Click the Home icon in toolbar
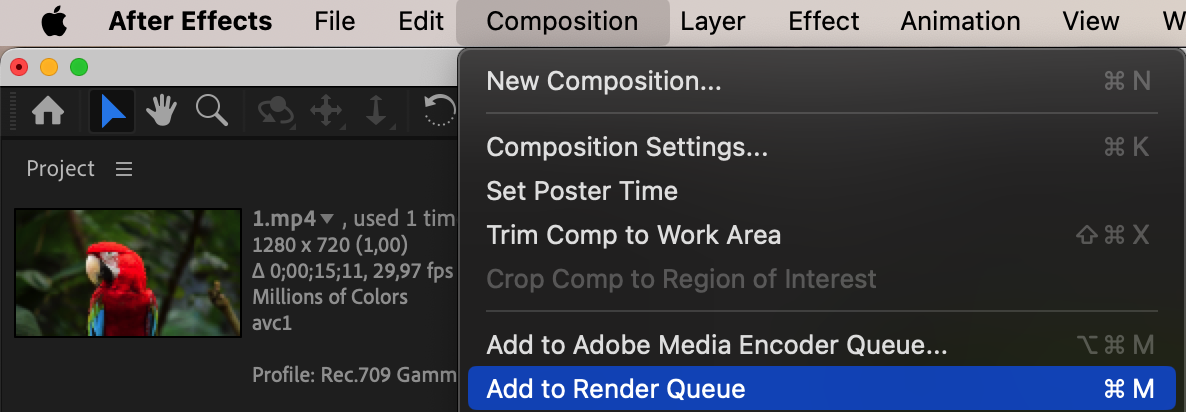This screenshot has height=412, width=1186. pos(48,111)
